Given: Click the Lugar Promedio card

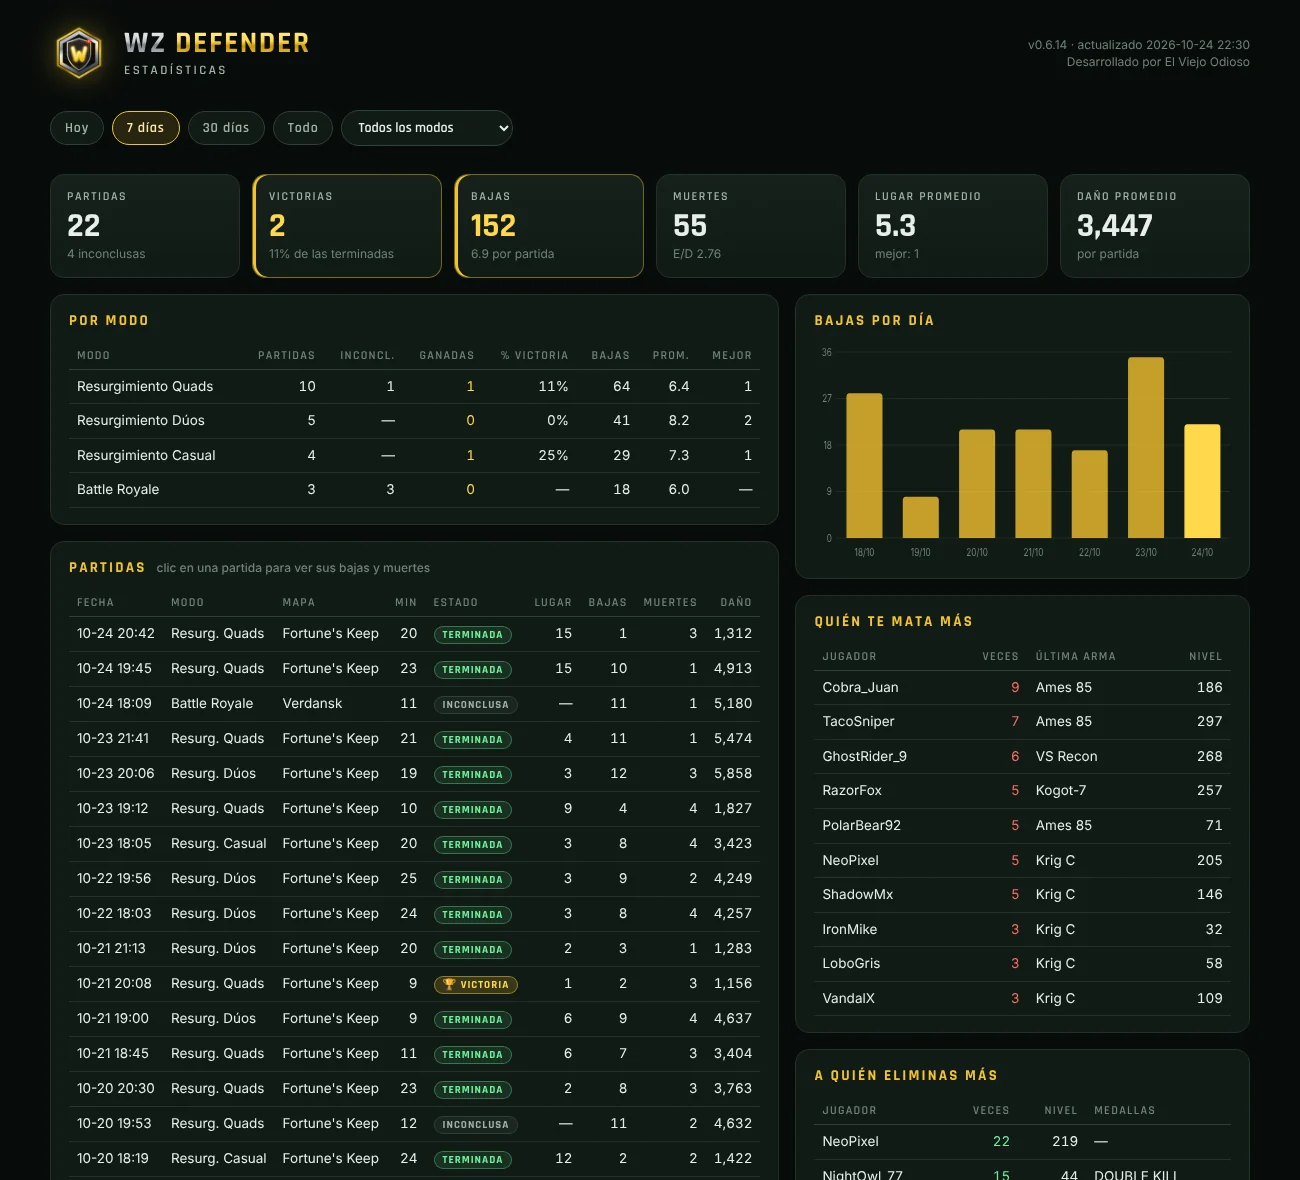Looking at the screenshot, I should pos(953,226).
